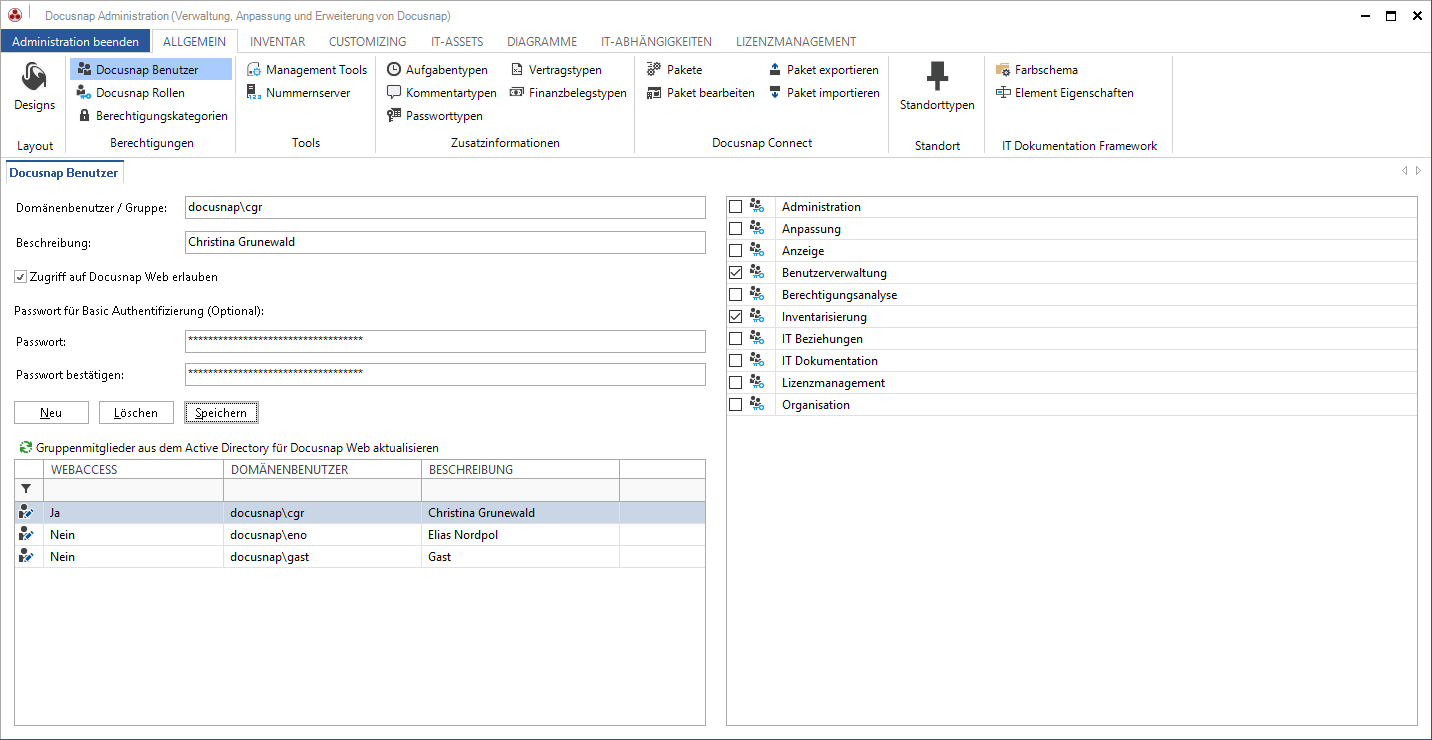Open the IT-ABHÄNGIGKEITEN ribbon tab

click(x=656, y=41)
